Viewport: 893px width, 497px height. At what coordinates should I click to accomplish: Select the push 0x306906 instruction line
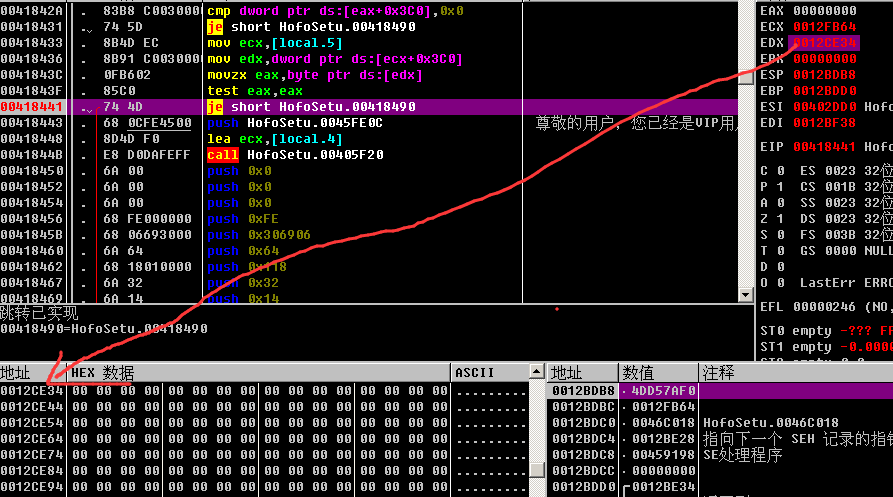258,235
